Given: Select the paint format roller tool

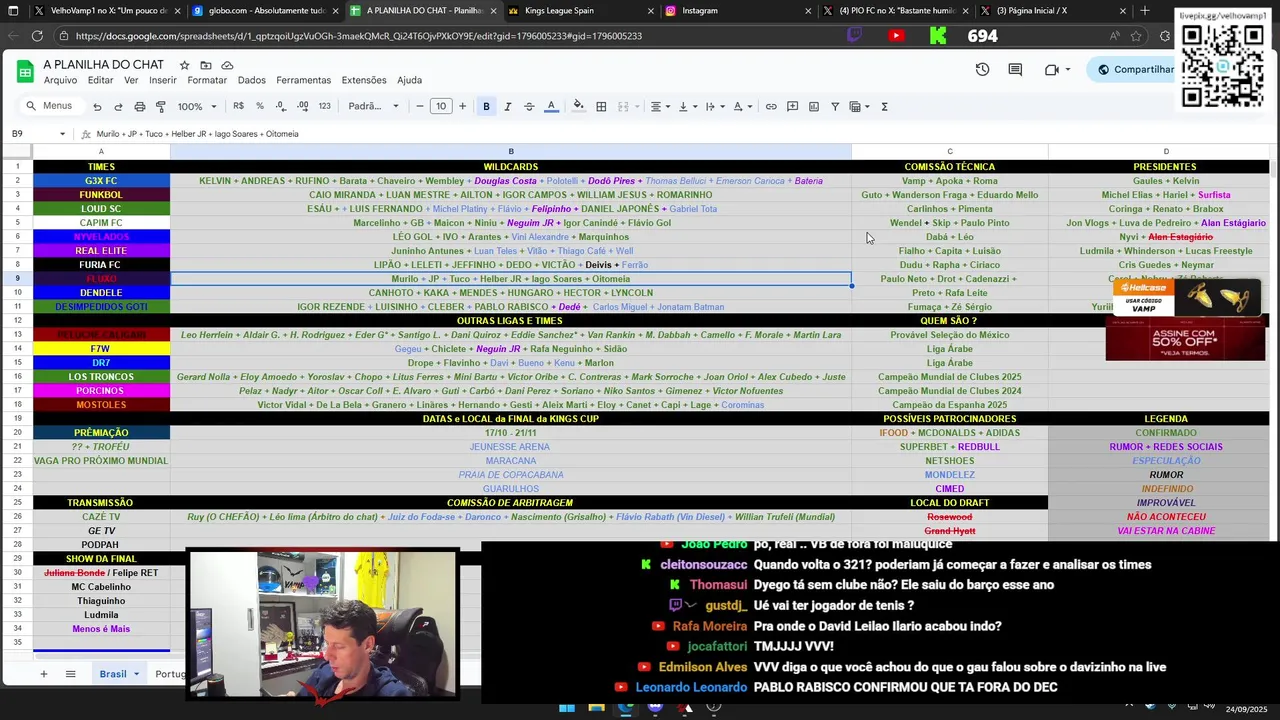Looking at the screenshot, I should pos(160,106).
